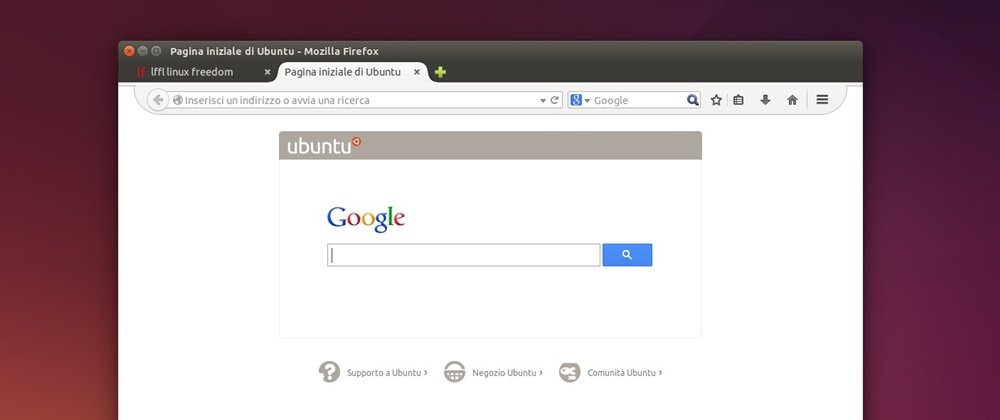The width and height of the screenshot is (1000, 420).
Task: Open the Firefox hamburger menu
Action: point(822,100)
